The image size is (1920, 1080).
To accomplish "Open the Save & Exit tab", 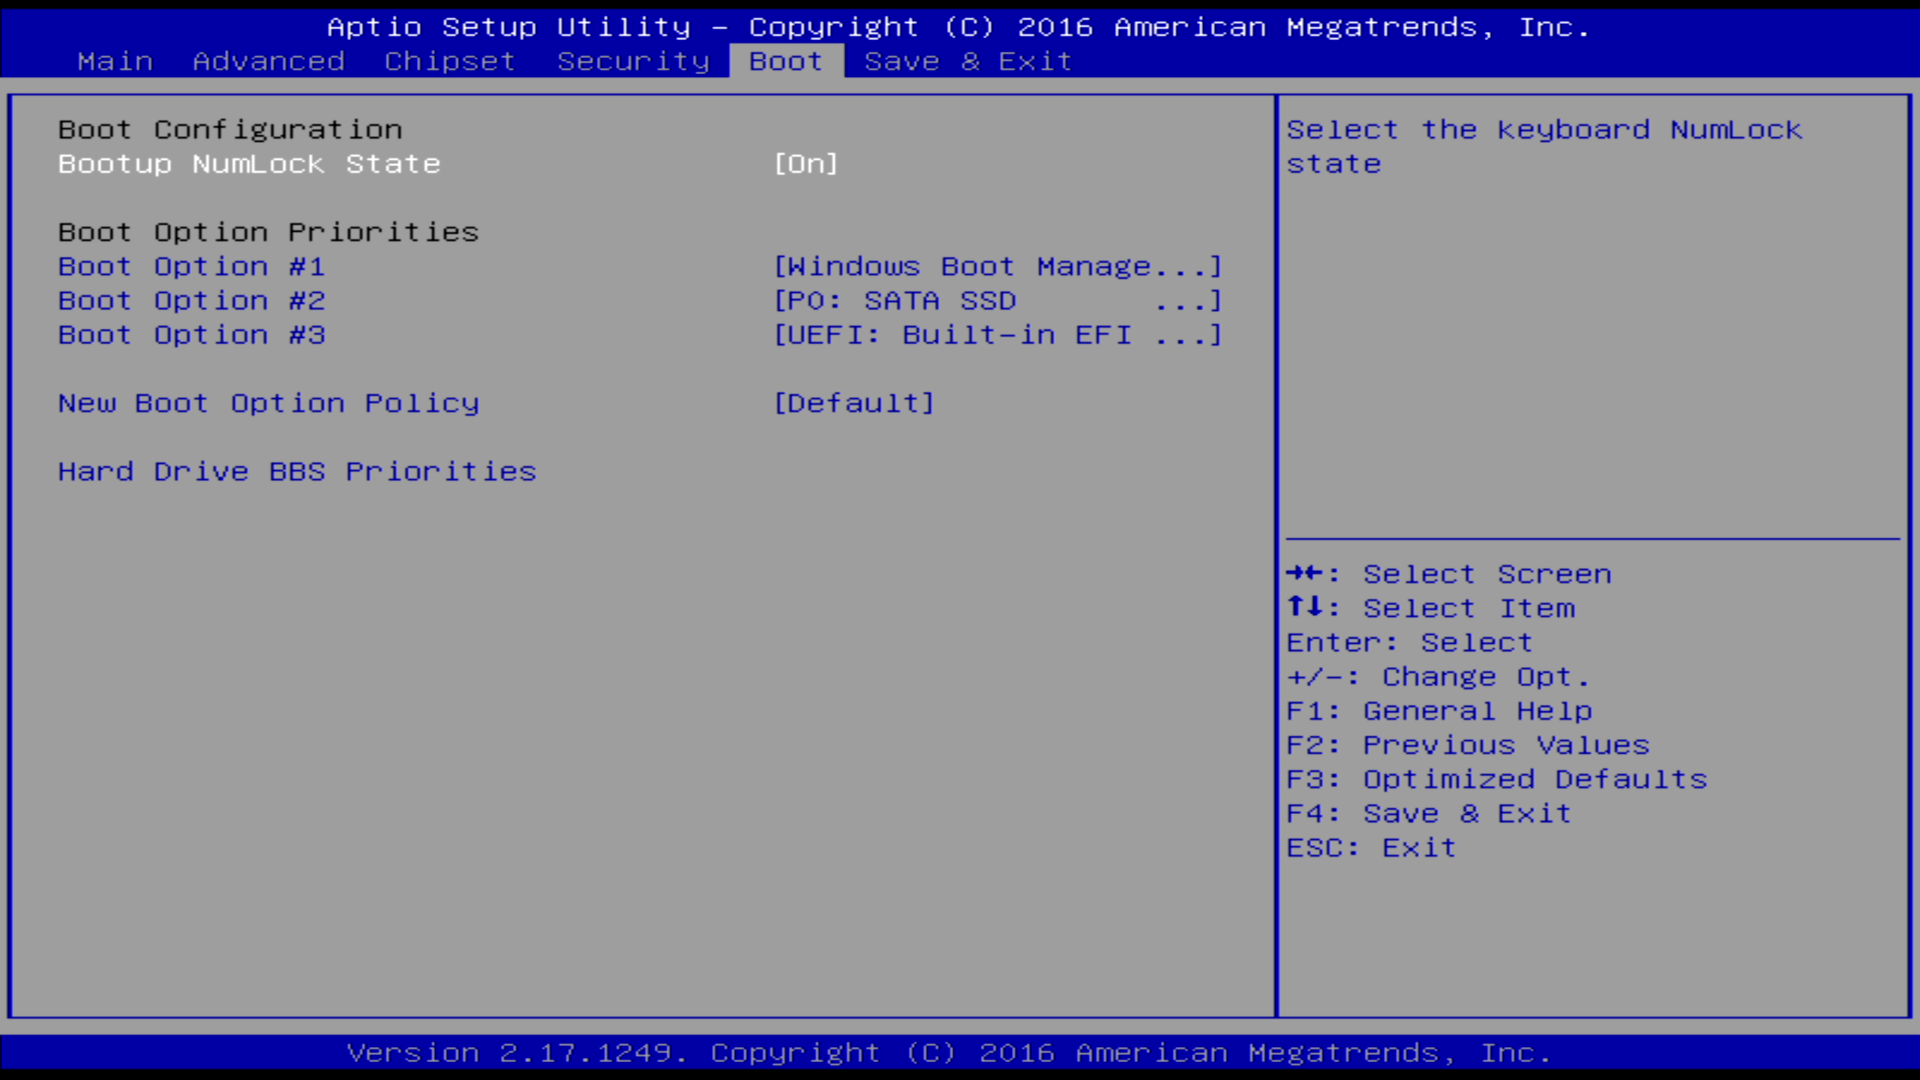I will click(x=967, y=61).
